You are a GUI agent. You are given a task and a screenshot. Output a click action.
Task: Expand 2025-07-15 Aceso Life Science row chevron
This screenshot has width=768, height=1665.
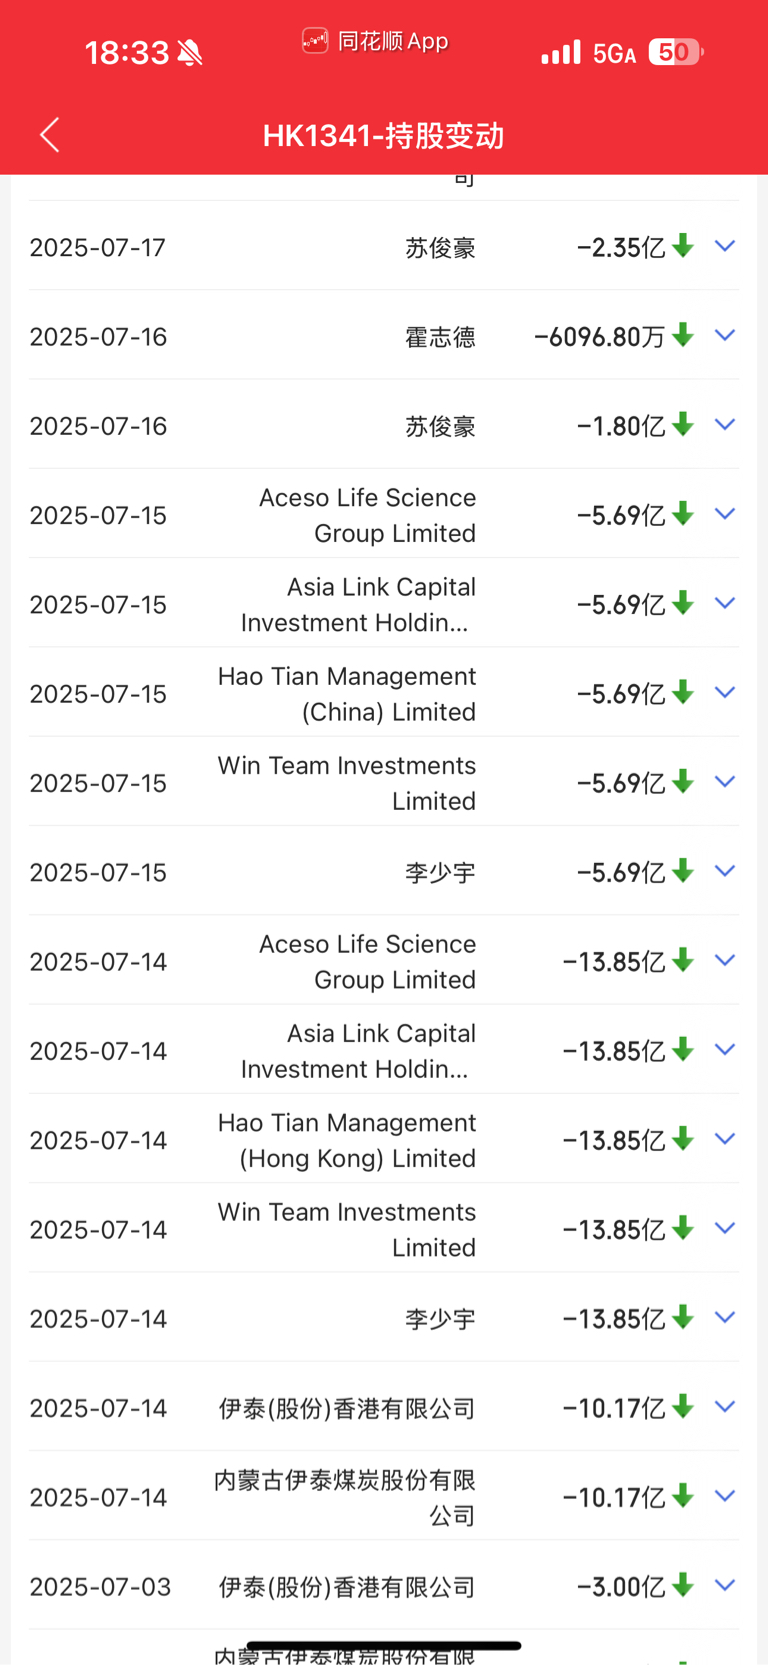click(x=725, y=514)
